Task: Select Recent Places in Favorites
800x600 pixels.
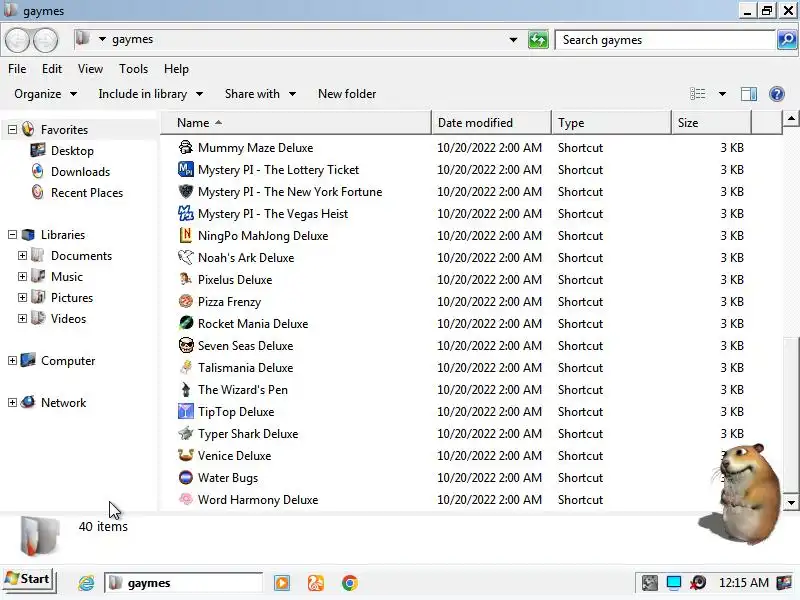Action: click(87, 192)
